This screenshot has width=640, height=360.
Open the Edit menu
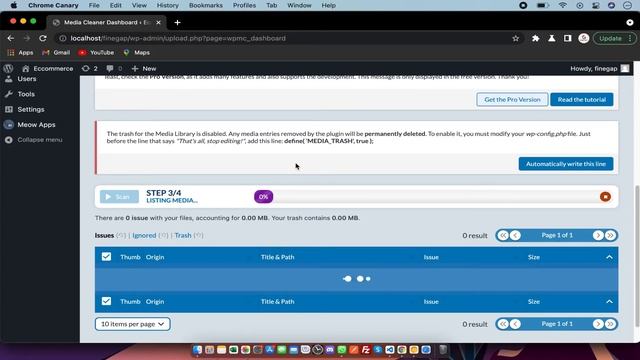pyautogui.click(x=116, y=5)
